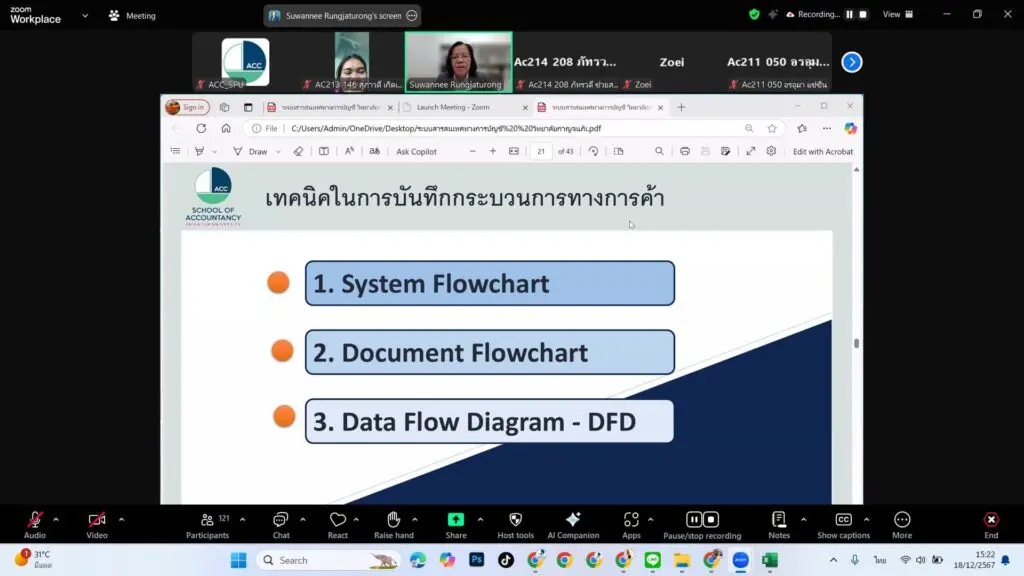
Task: Open AI Companion
Action: (573, 525)
